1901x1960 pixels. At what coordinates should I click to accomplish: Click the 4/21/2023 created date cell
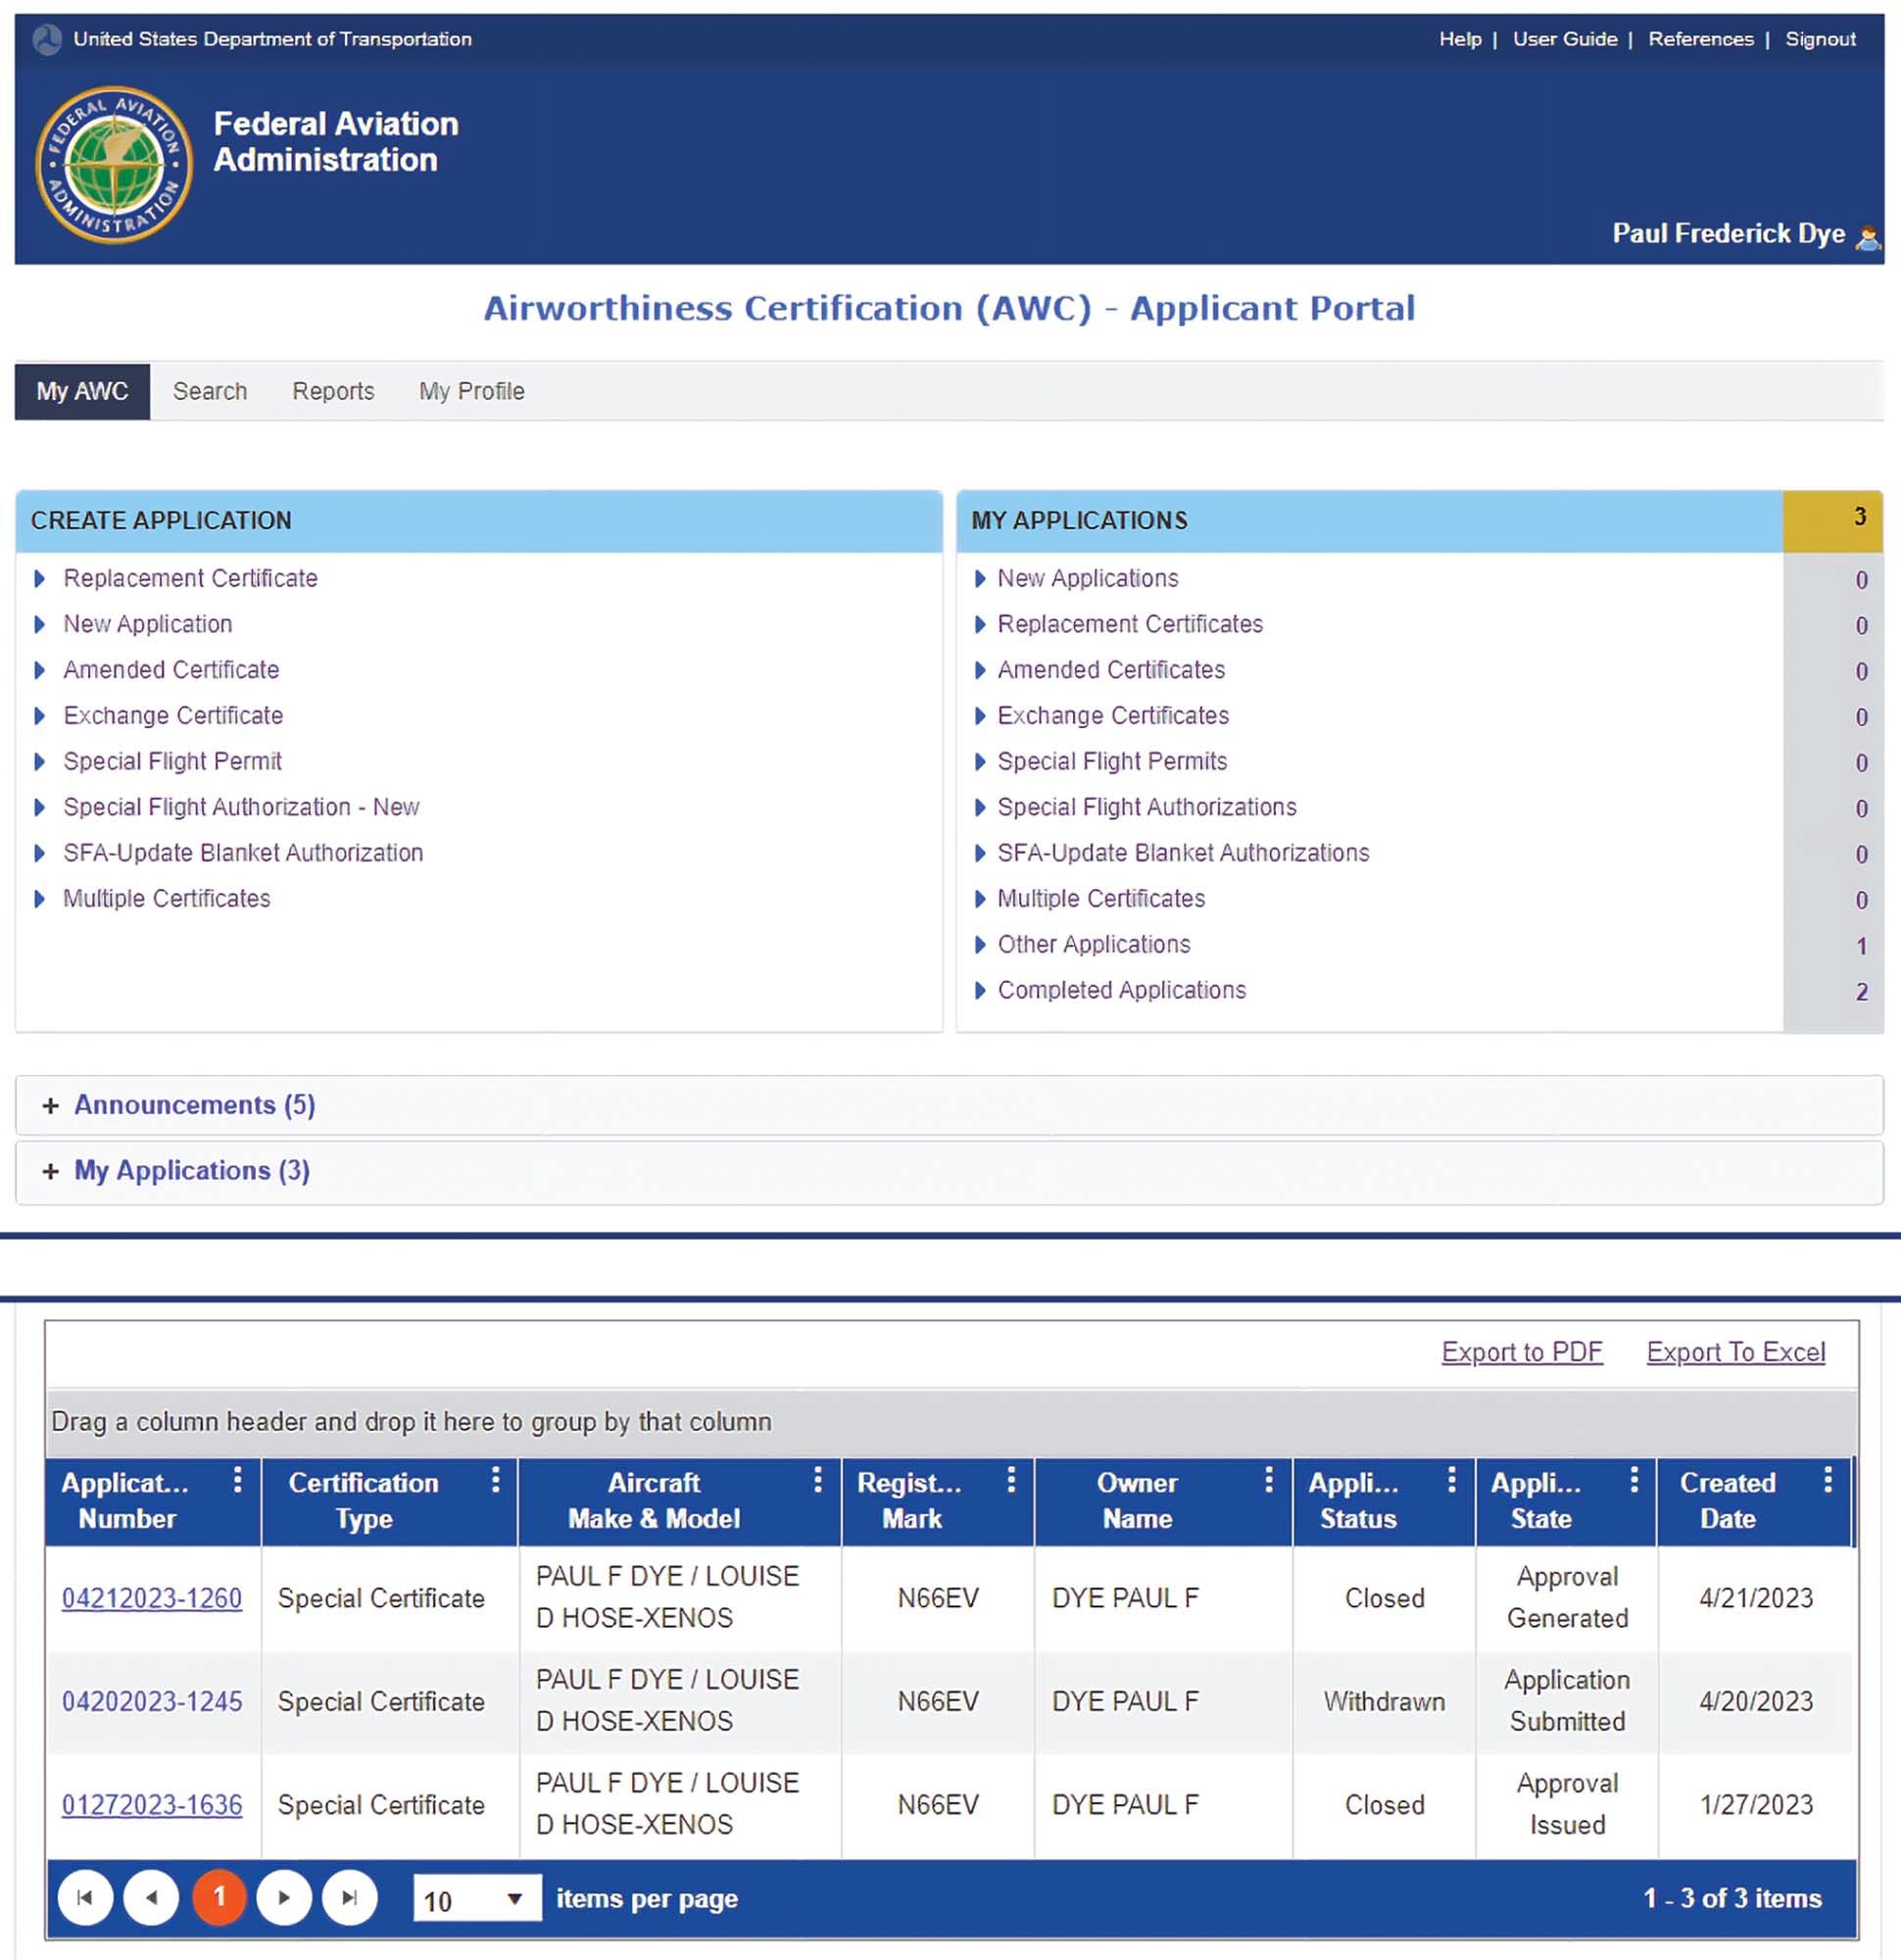click(1756, 1599)
